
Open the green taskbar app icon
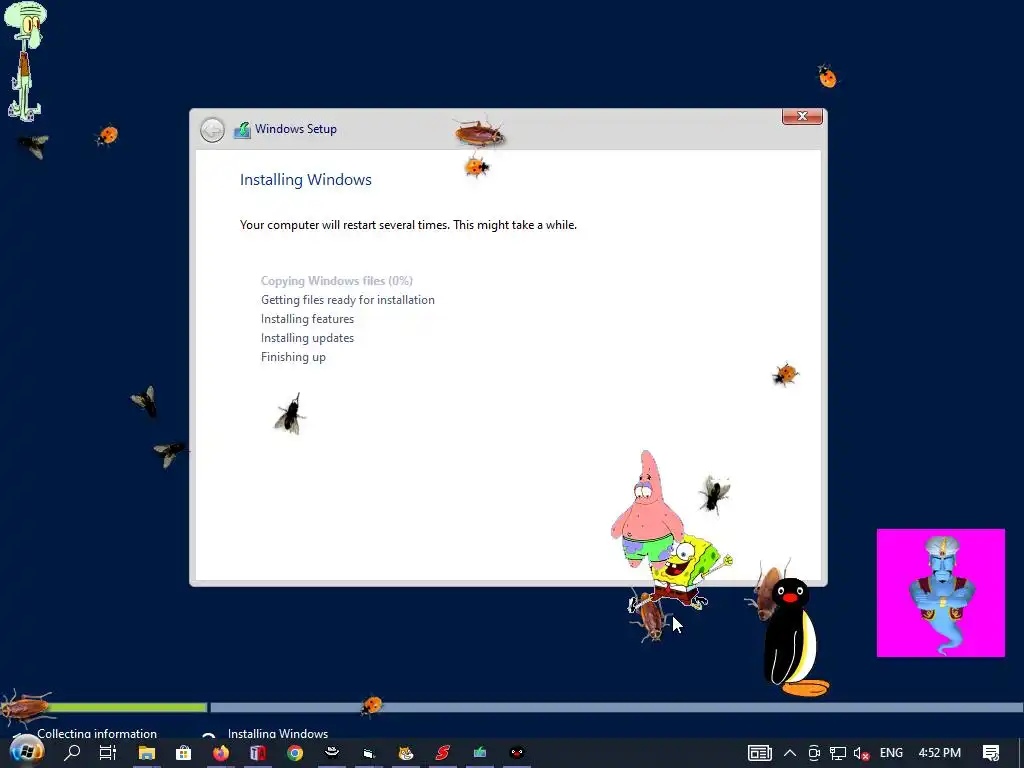[480, 753]
